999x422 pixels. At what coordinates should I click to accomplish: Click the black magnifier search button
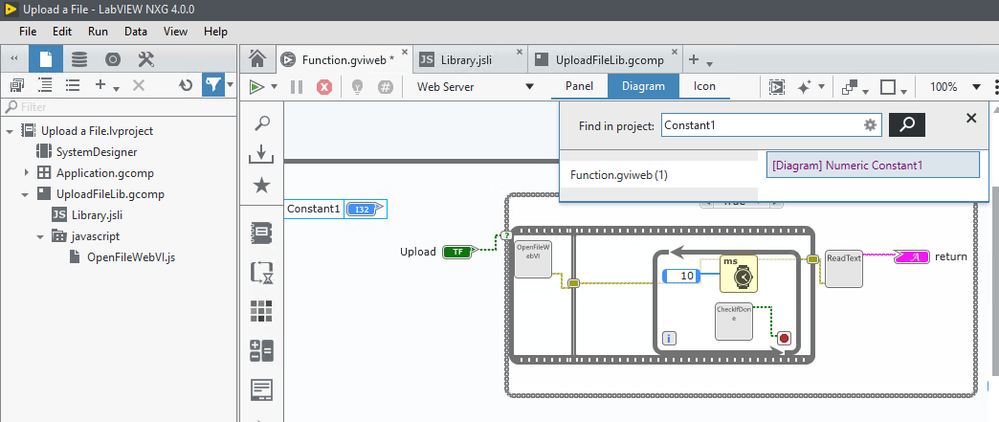pos(907,126)
